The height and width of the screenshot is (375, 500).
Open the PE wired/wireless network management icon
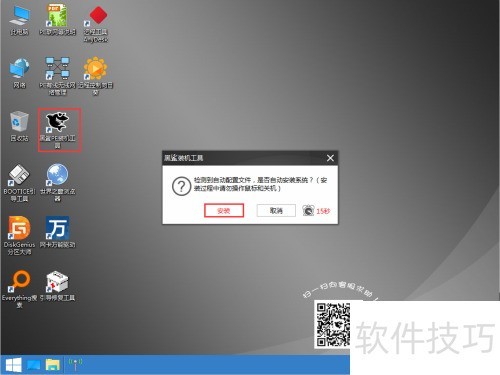tap(57, 76)
